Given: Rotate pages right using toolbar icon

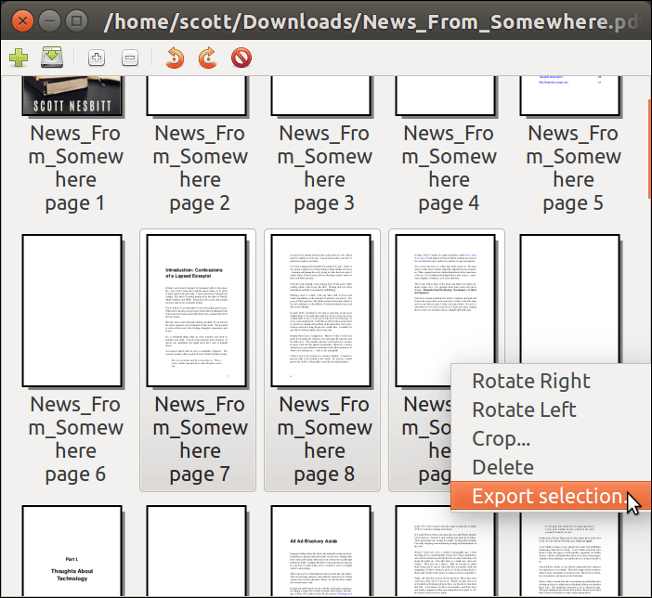Looking at the screenshot, I should pyautogui.click(x=208, y=58).
